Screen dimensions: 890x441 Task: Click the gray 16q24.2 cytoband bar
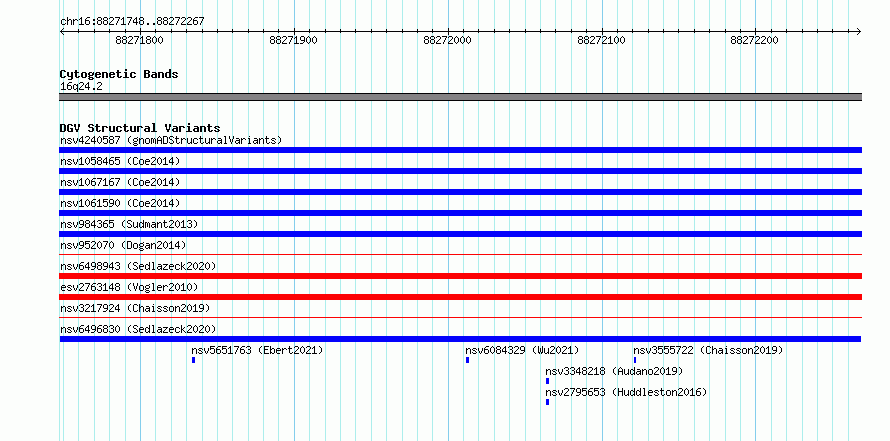[460, 97]
